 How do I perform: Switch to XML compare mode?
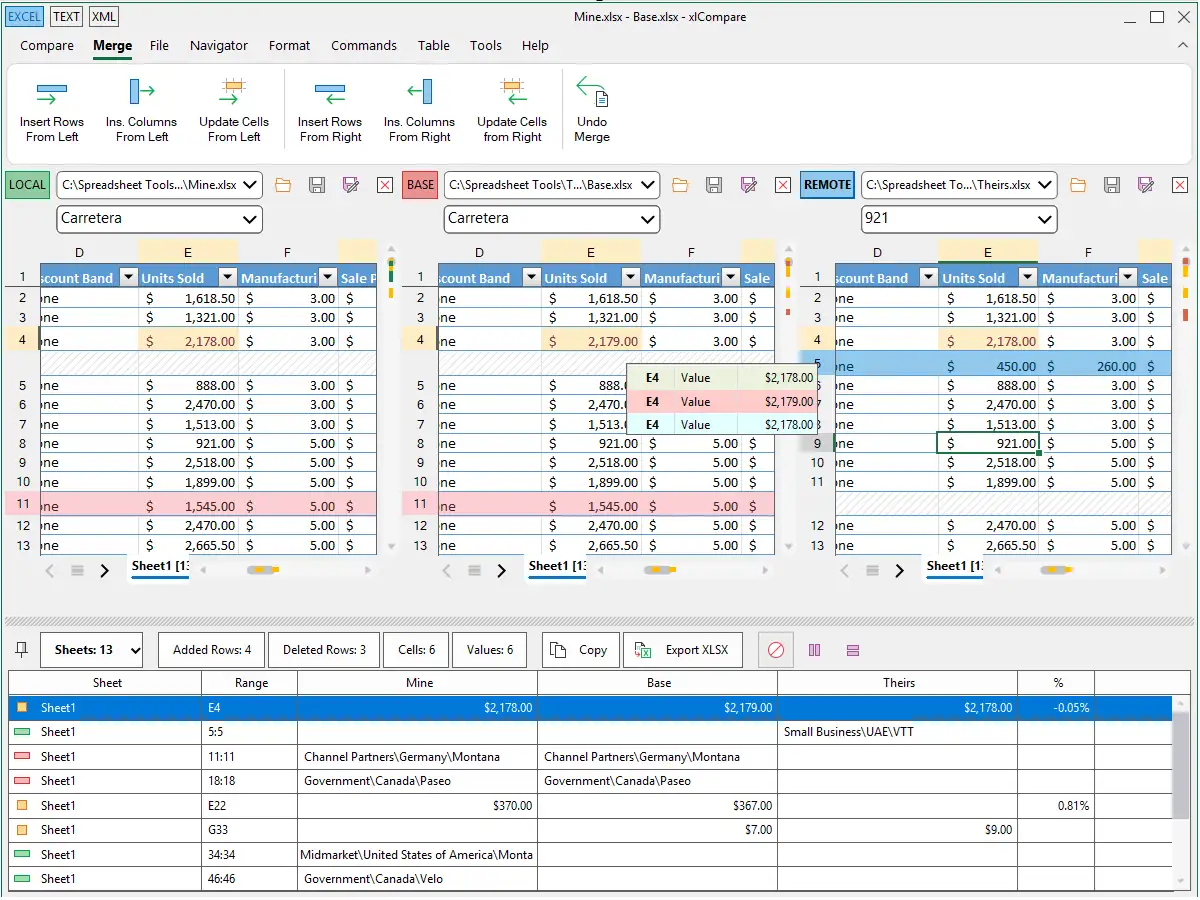[103, 16]
